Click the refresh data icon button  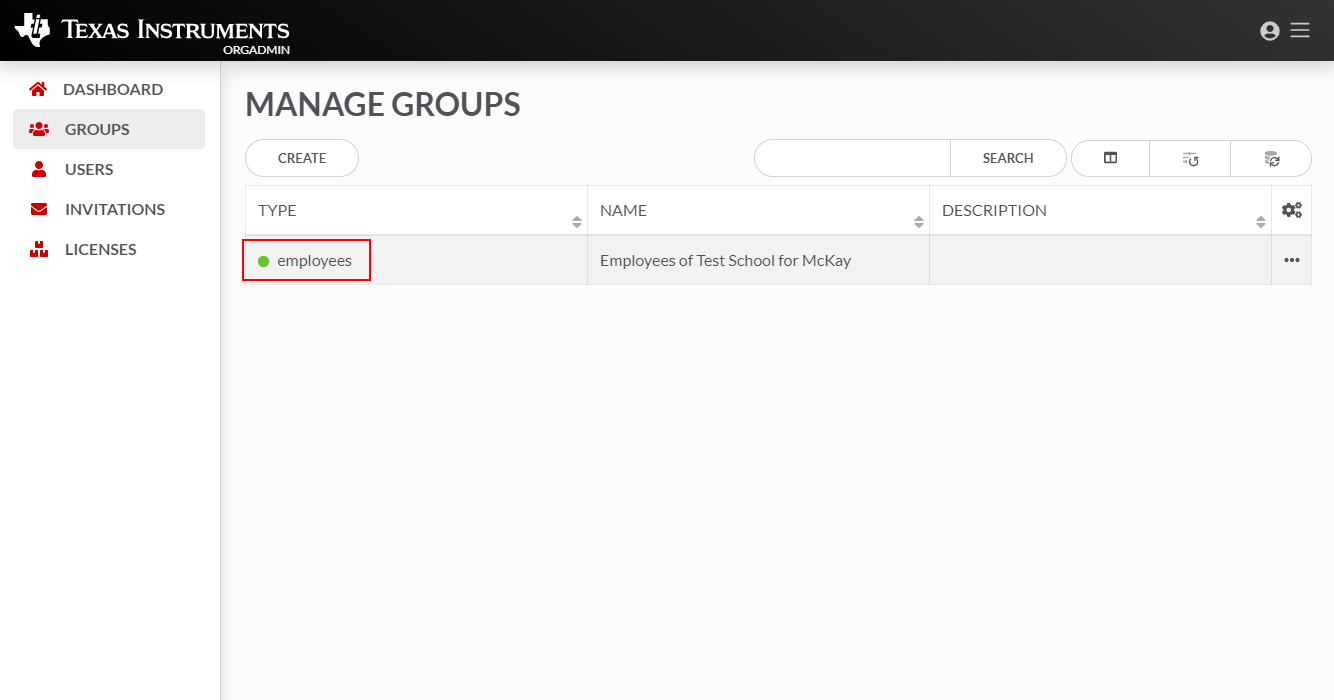pyautogui.click(x=1271, y=158)
